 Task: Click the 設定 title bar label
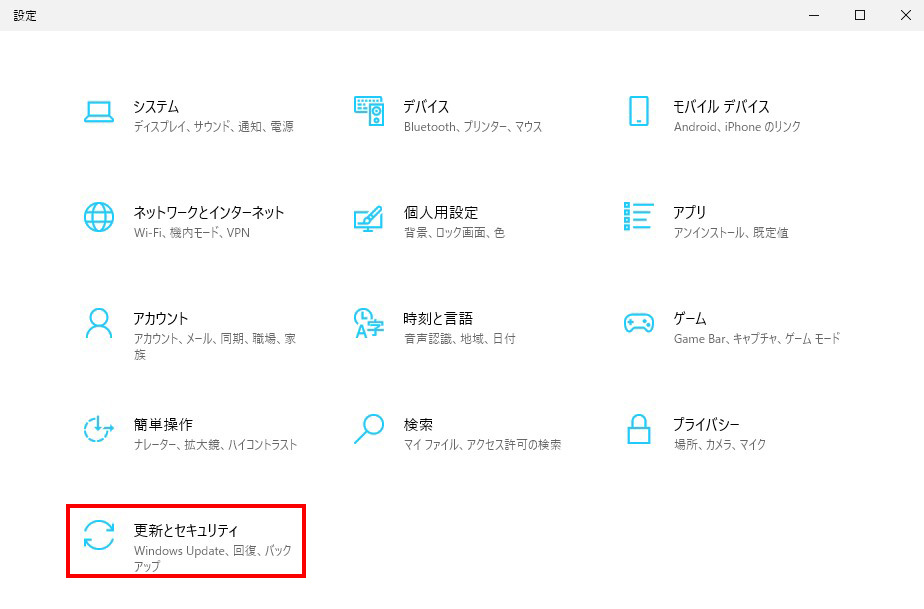click(25, 15)
